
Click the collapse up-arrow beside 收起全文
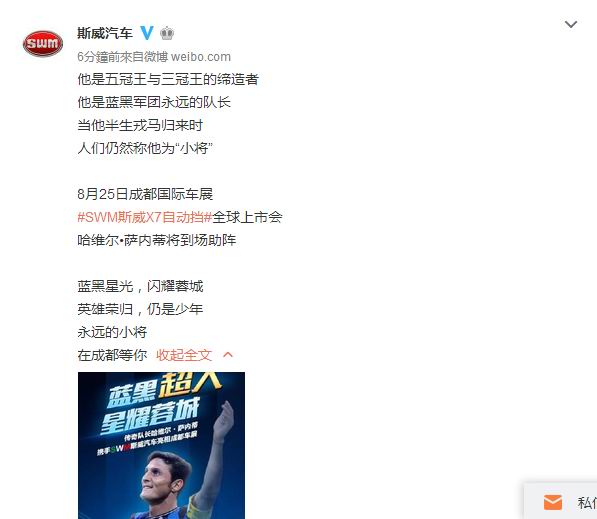(x=228, y=355)
